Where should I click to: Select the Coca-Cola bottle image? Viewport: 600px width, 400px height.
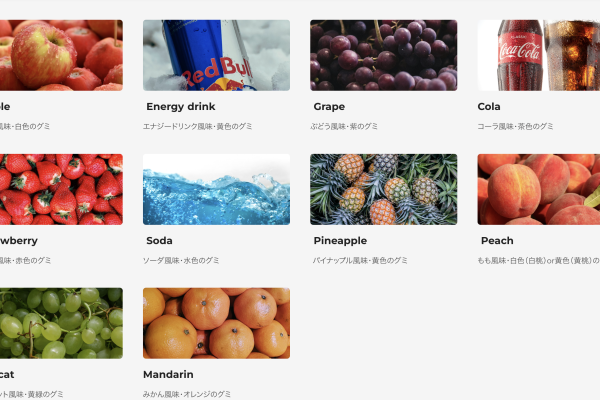pos(539,55)
